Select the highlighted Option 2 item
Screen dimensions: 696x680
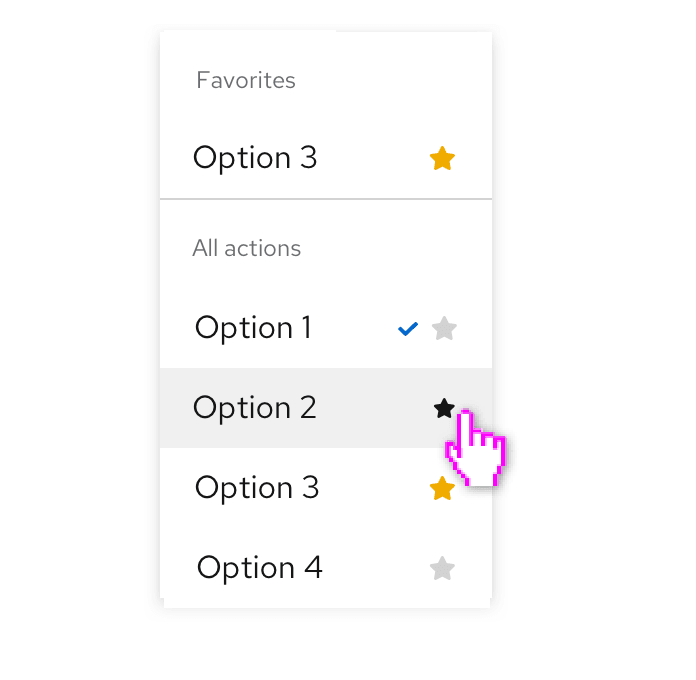[x=300, y=408]
